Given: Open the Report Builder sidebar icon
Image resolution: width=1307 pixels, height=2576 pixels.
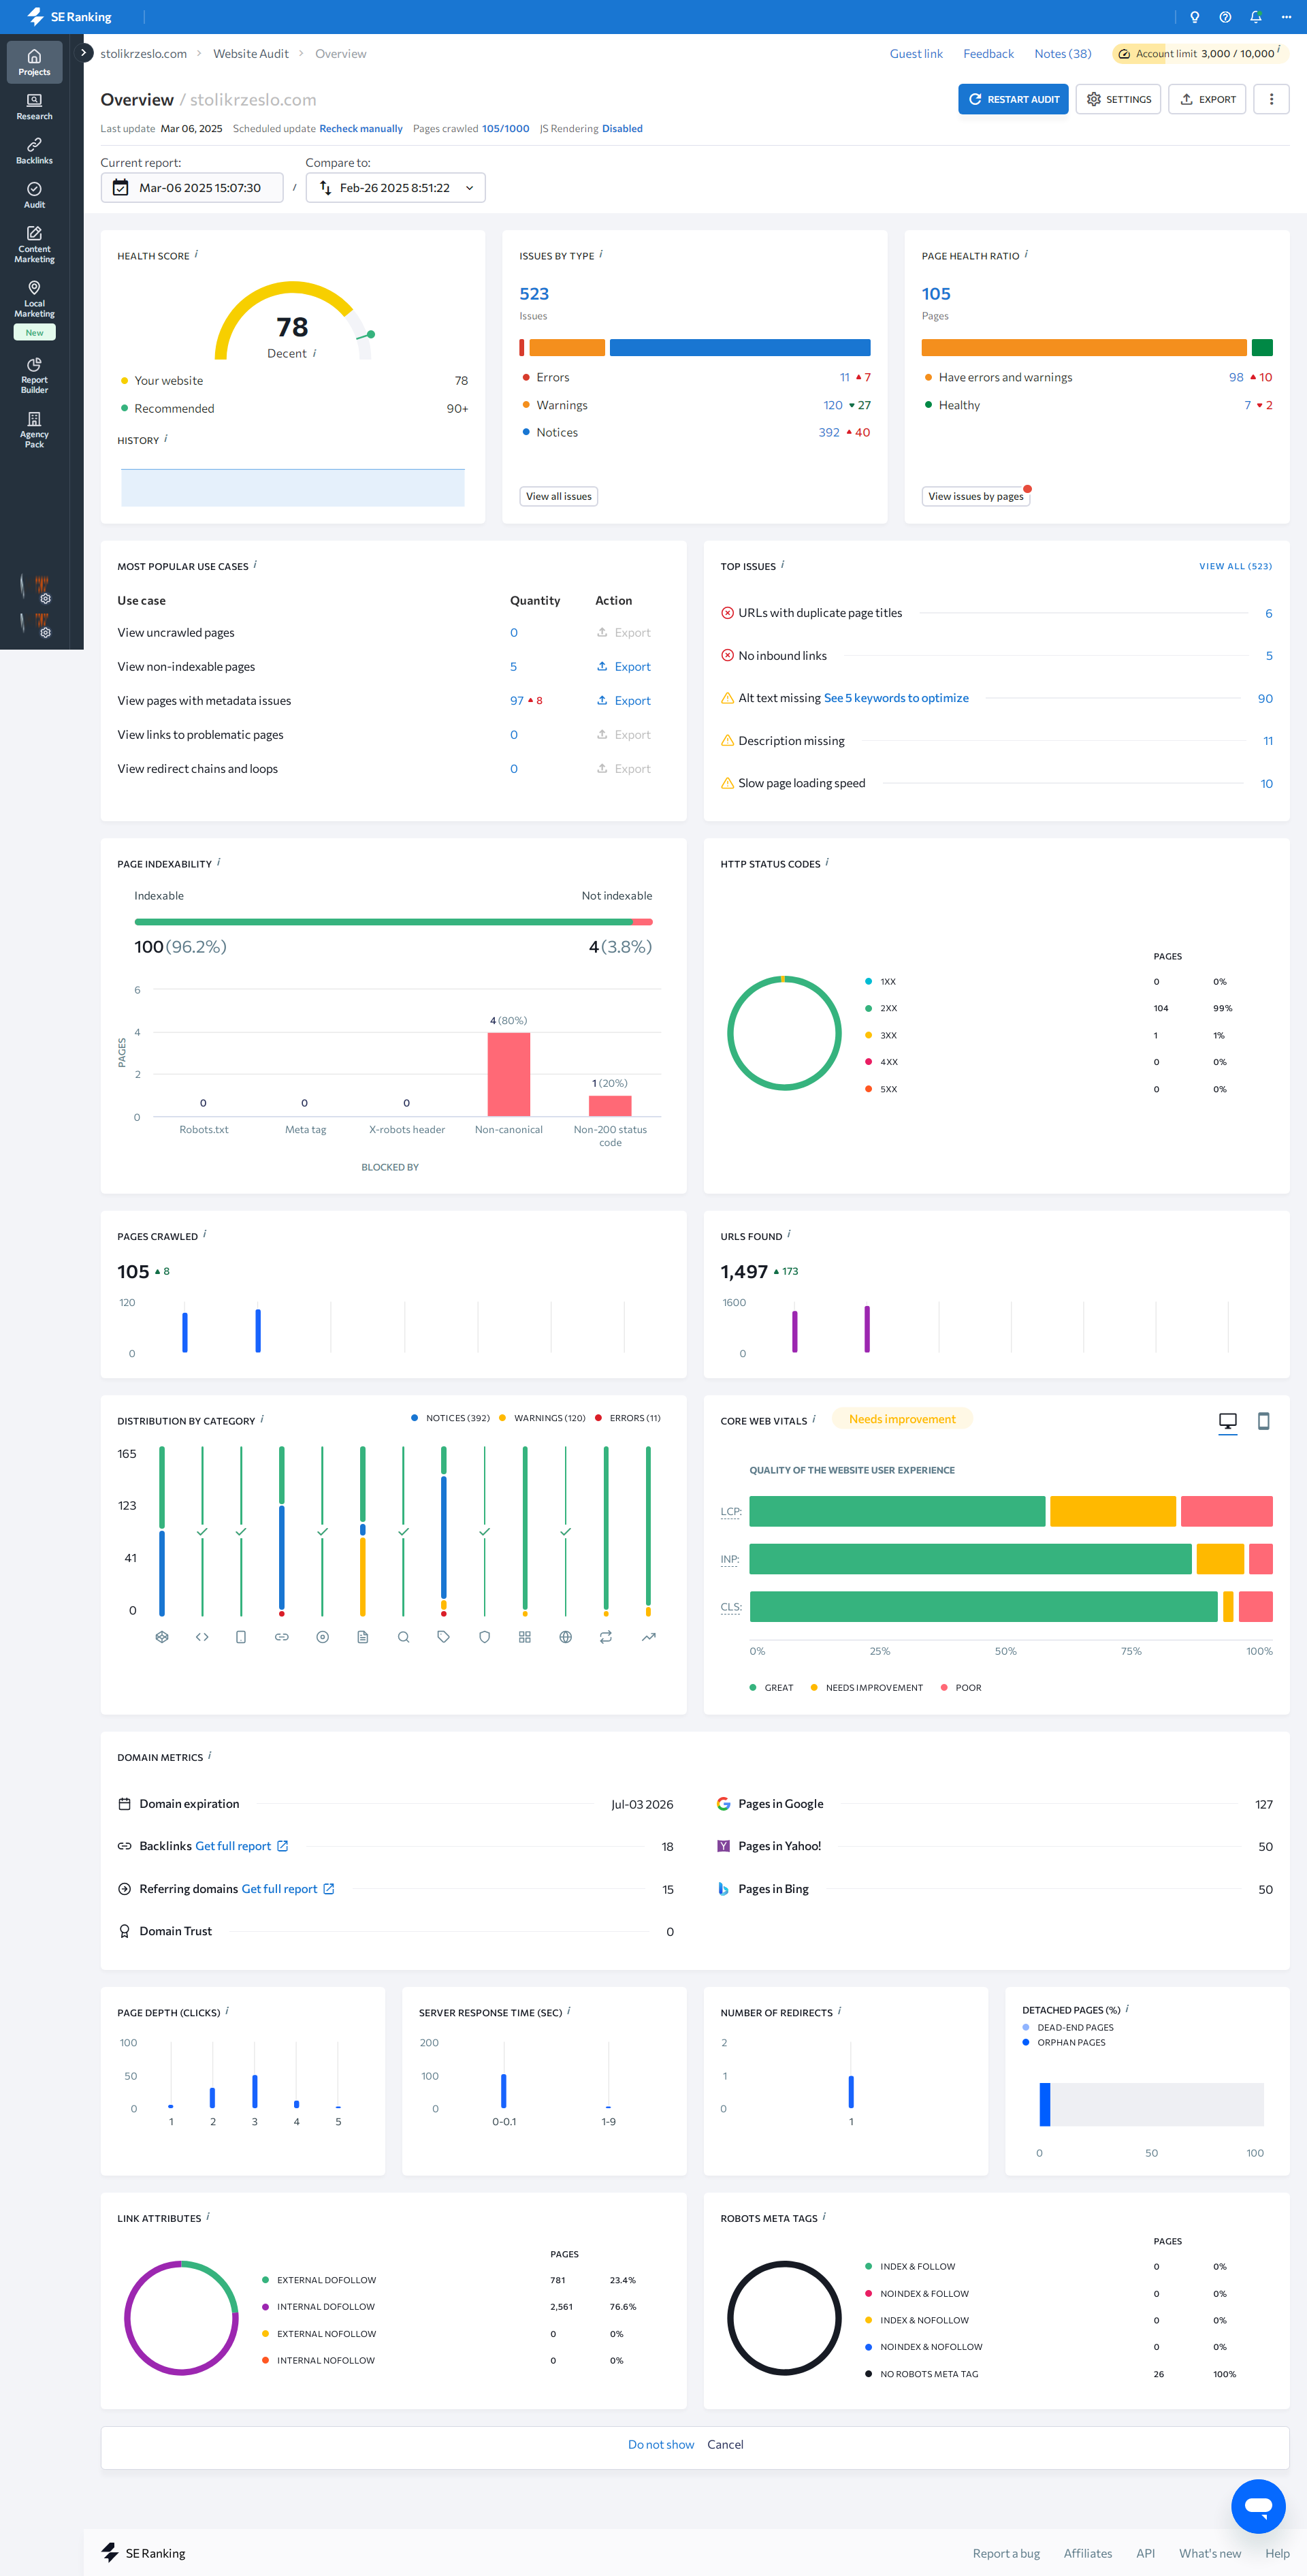Looking at the screenshot, I should (34, 375).
